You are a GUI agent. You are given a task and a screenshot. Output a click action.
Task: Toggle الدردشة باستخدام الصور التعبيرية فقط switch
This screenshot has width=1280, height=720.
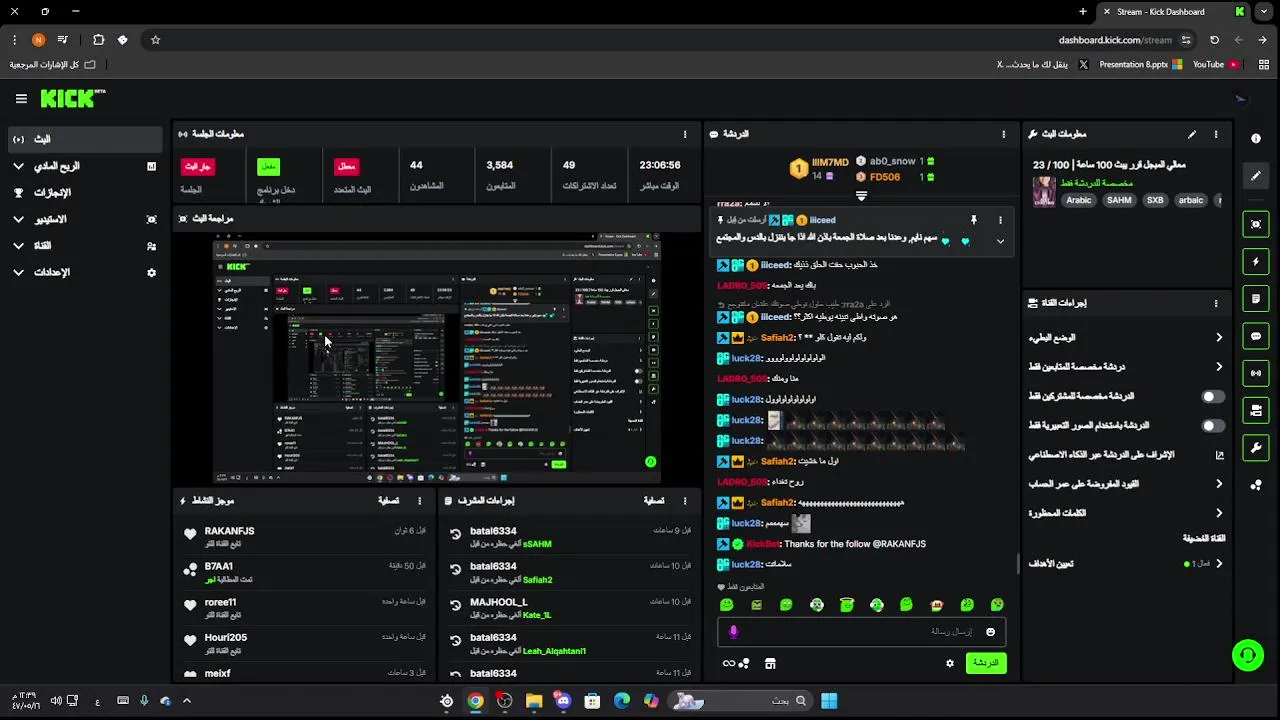[1212, 426]
